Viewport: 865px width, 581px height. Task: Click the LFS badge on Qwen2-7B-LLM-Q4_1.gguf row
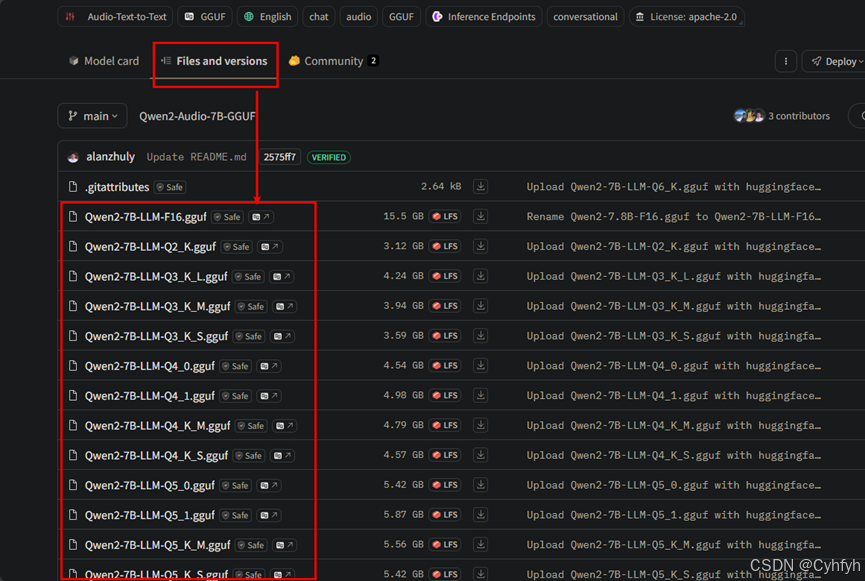point(445,395)
